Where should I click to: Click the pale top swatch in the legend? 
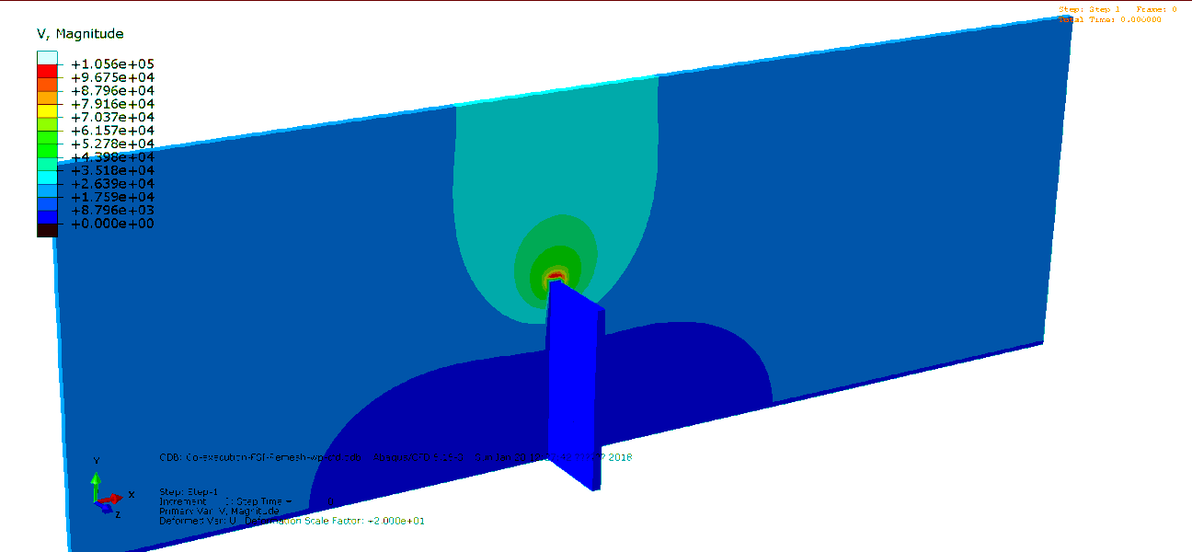47,57
